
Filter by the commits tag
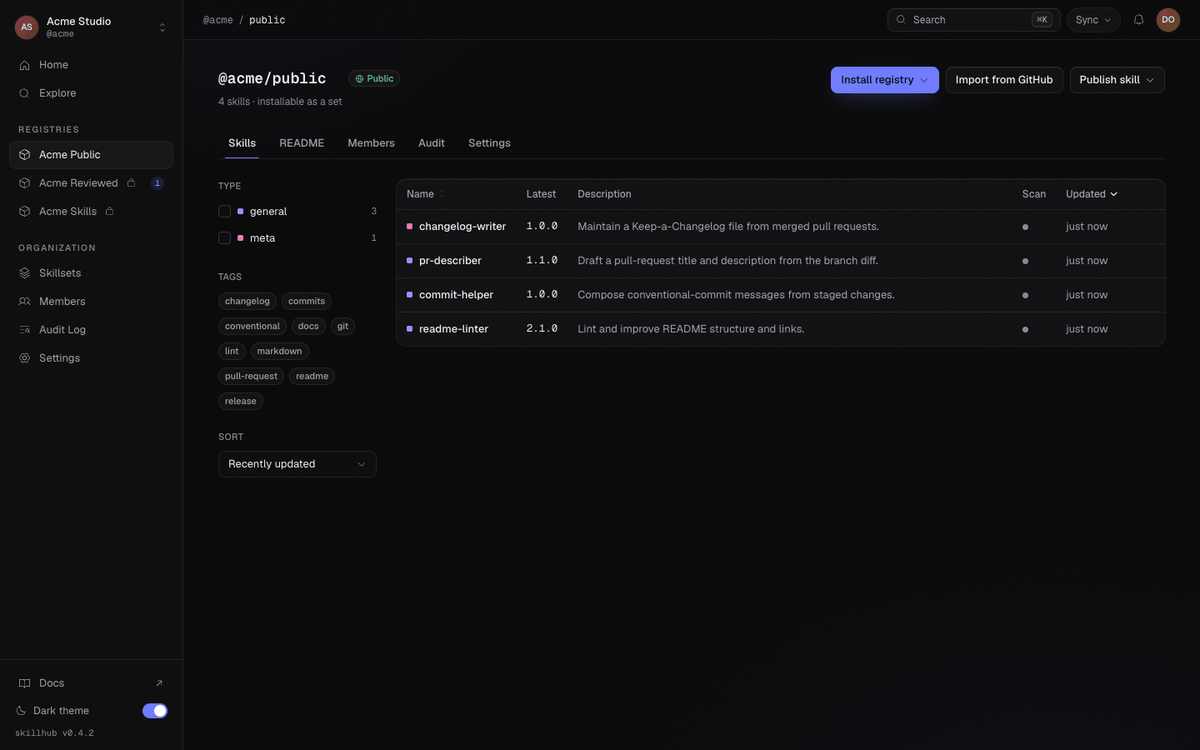point(307,301)
